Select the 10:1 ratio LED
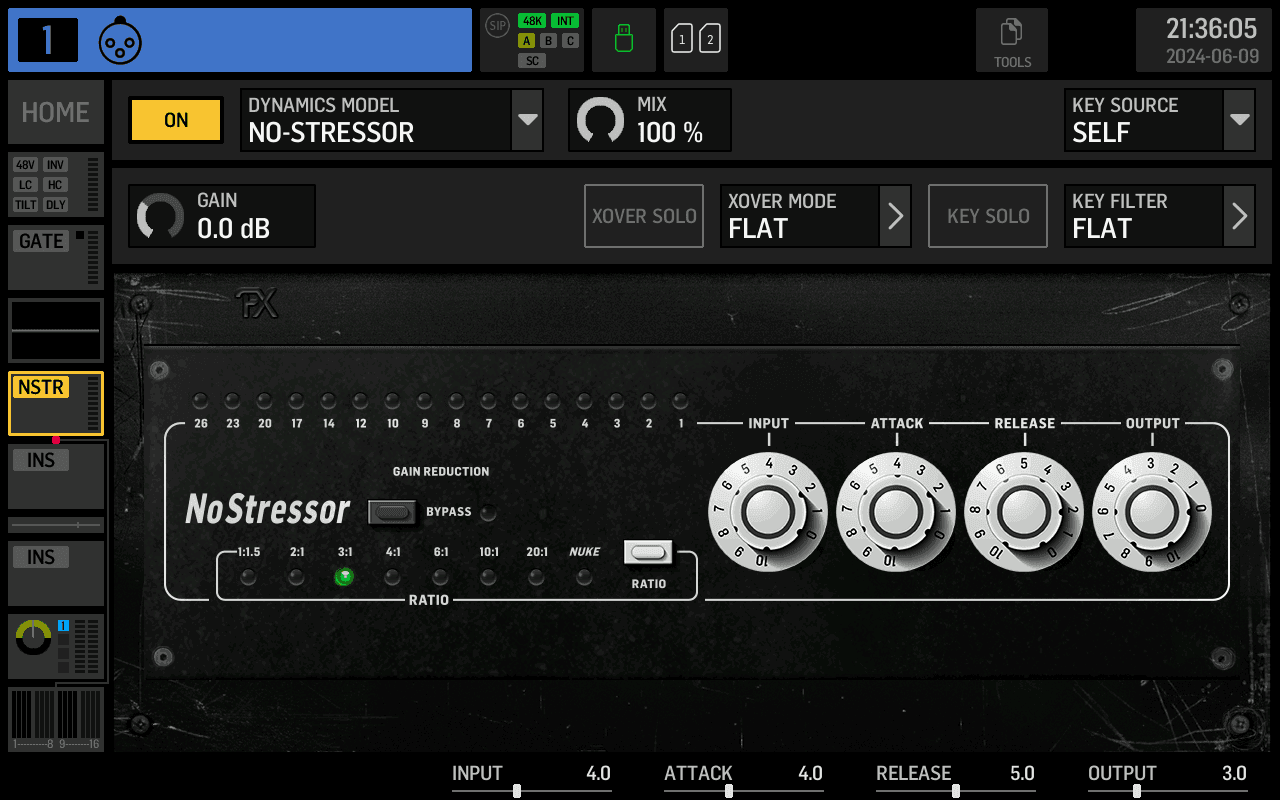 point(488,577)
